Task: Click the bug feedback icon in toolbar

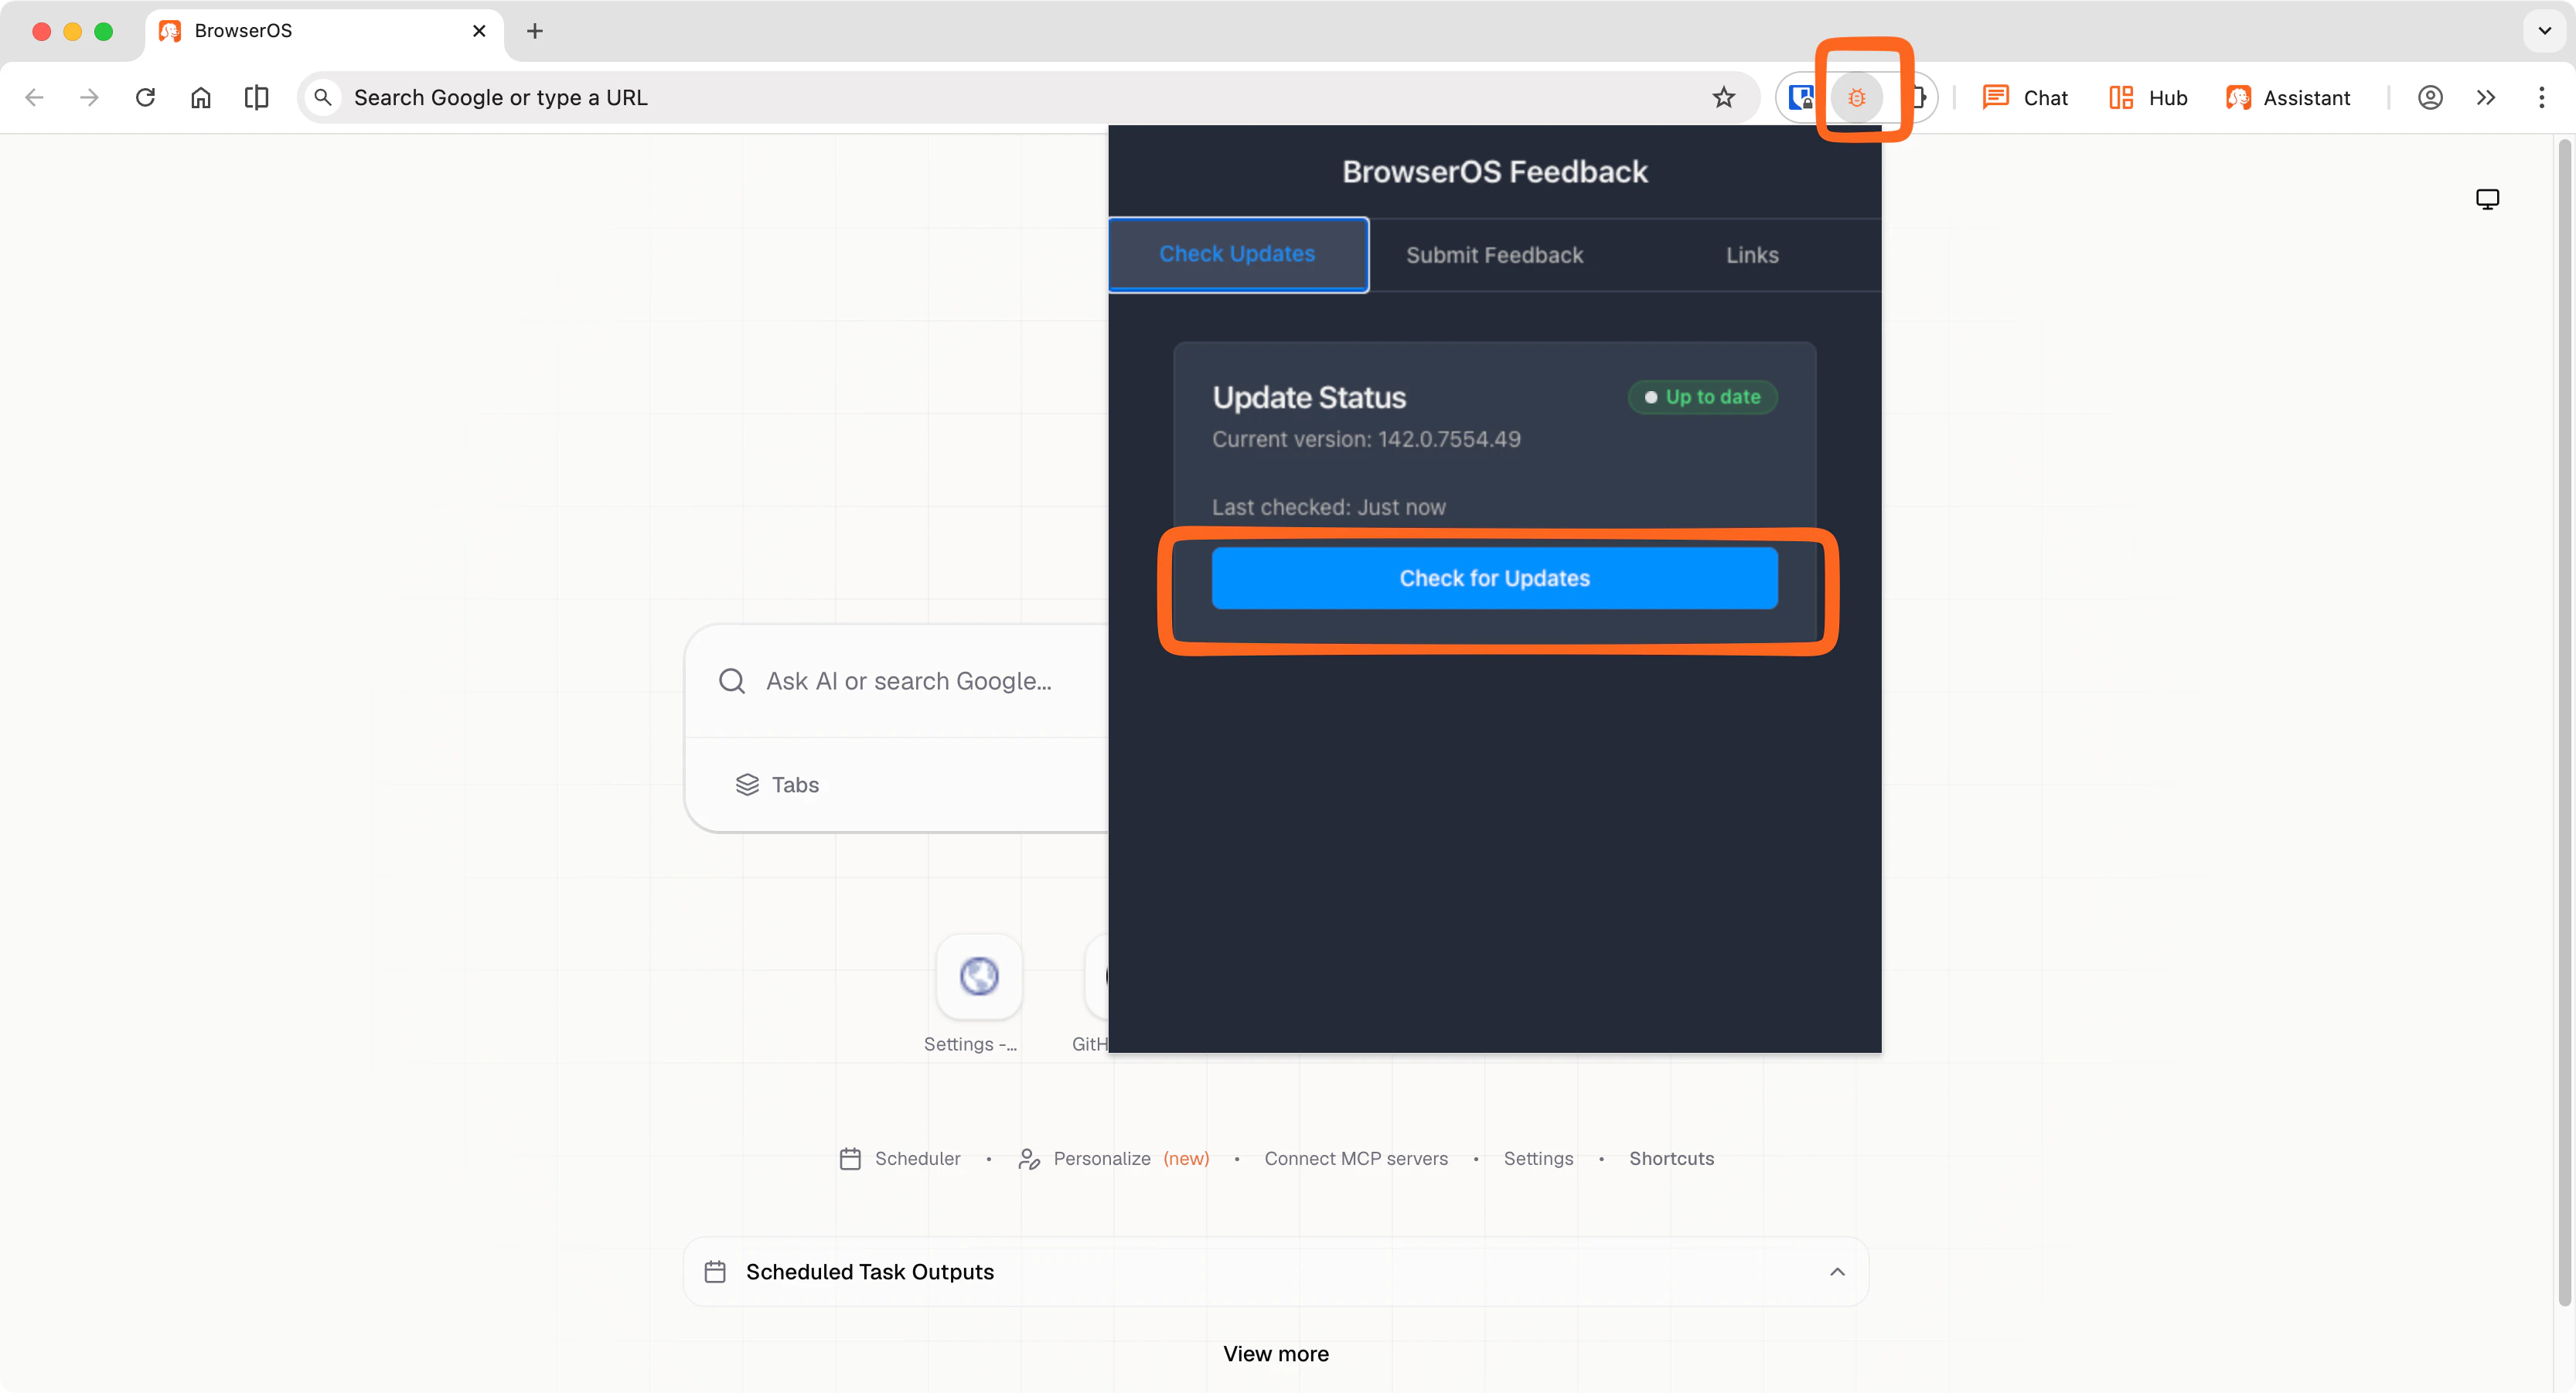Action: pos(1858,97)
